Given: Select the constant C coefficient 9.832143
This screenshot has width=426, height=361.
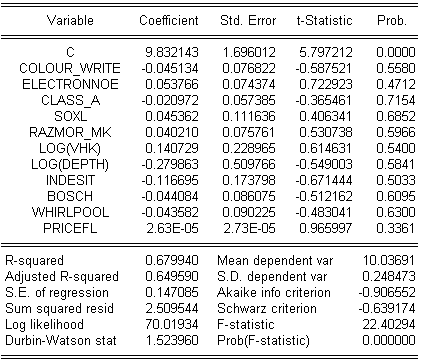Looking at the screenshot, I should [172, 52].
